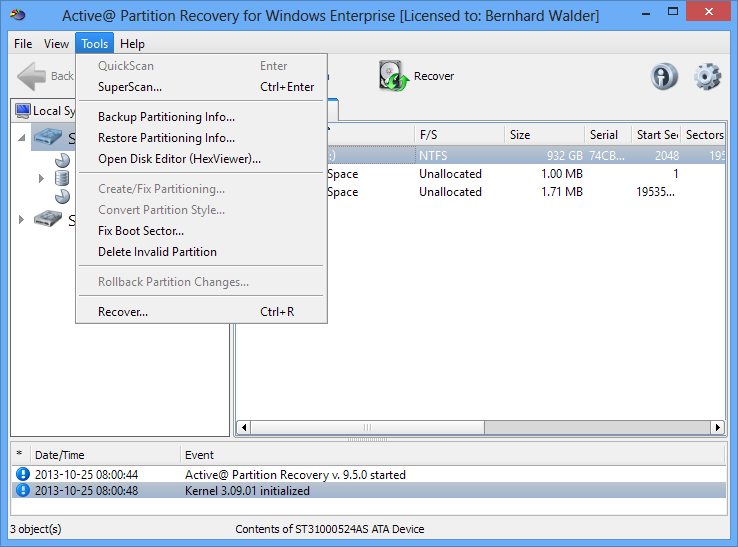Click the app icon in title bar

point(18,15)
